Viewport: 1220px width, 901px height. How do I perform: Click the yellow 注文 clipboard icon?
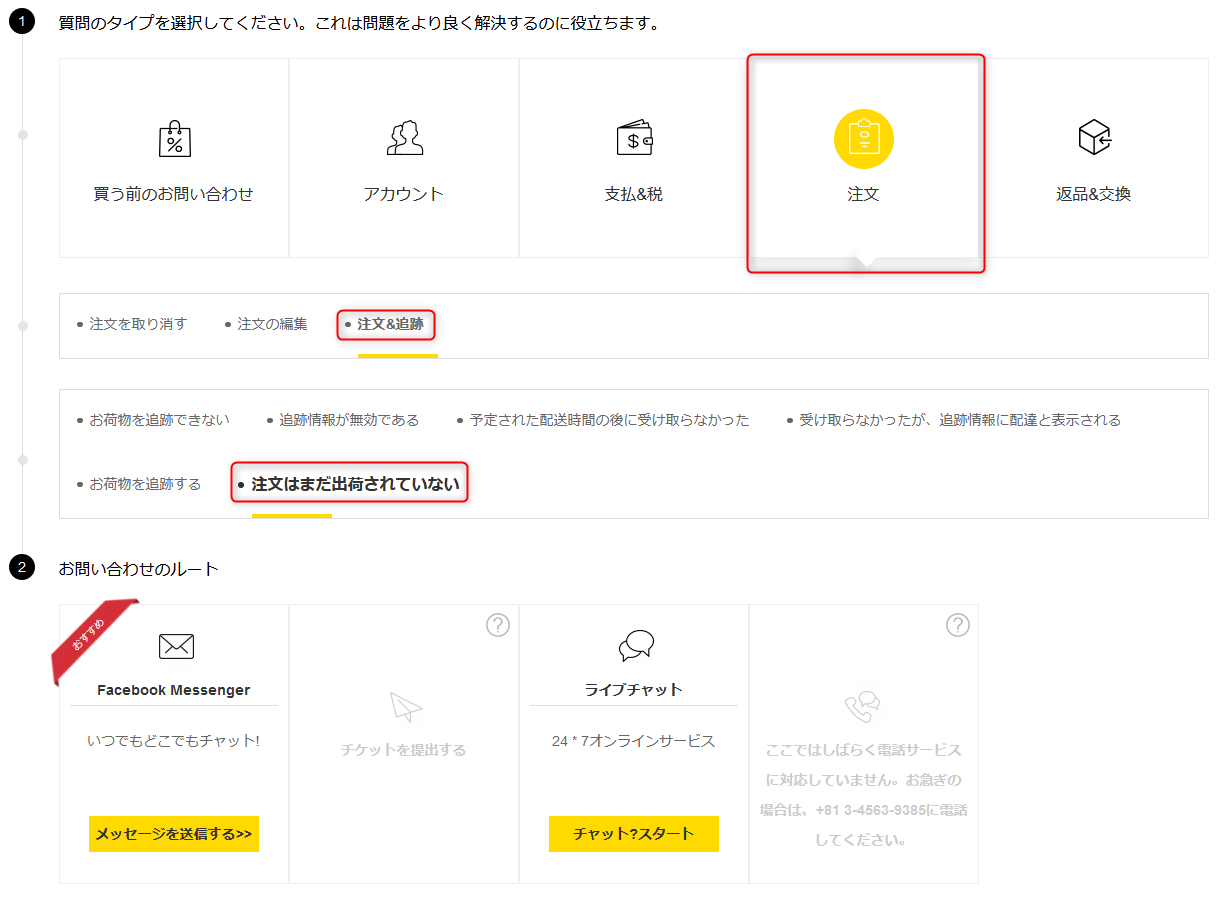coord(864,139)
